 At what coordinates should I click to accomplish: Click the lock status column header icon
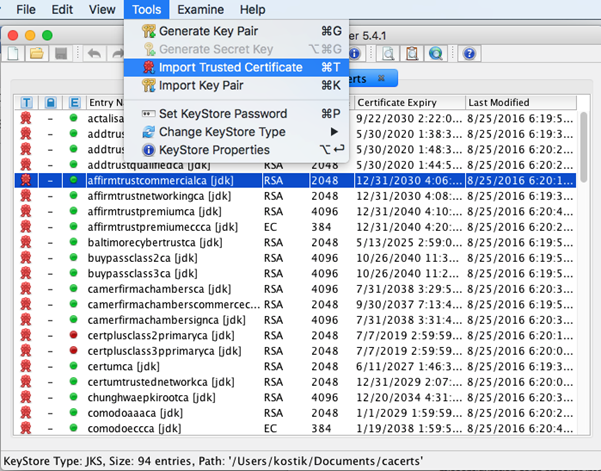pyautogui.click(x=50, y=102)
